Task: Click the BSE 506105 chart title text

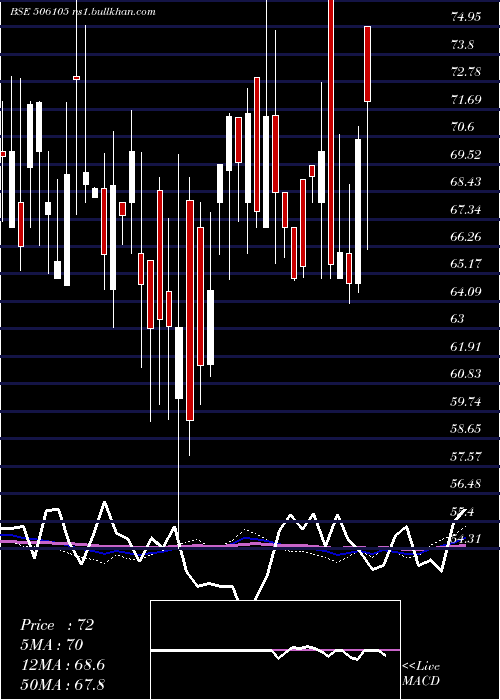Action: point(83,12)
